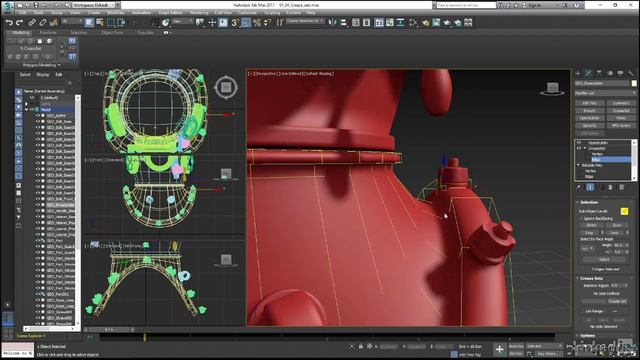Open the Modify panel tab icon
Image resolution: width=640 pixels, height=360 pixels.
click(x=589, y=73)
